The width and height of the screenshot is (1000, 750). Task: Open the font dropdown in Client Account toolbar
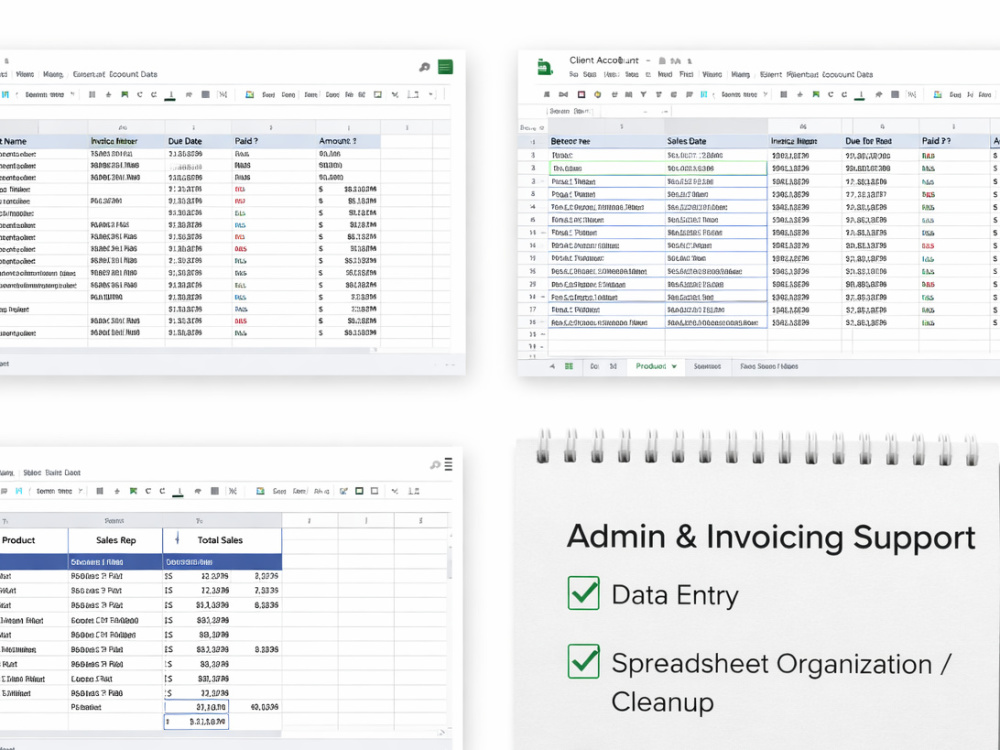[743, 94]
